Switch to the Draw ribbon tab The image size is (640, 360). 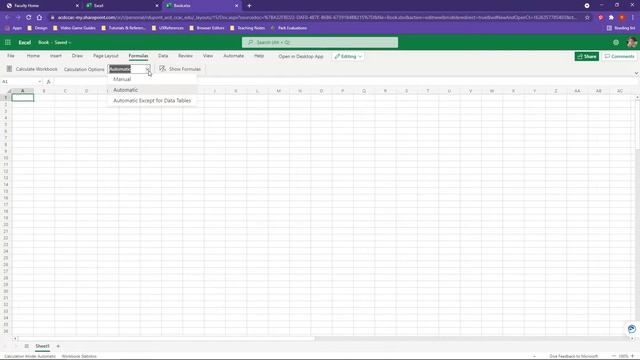77,56
